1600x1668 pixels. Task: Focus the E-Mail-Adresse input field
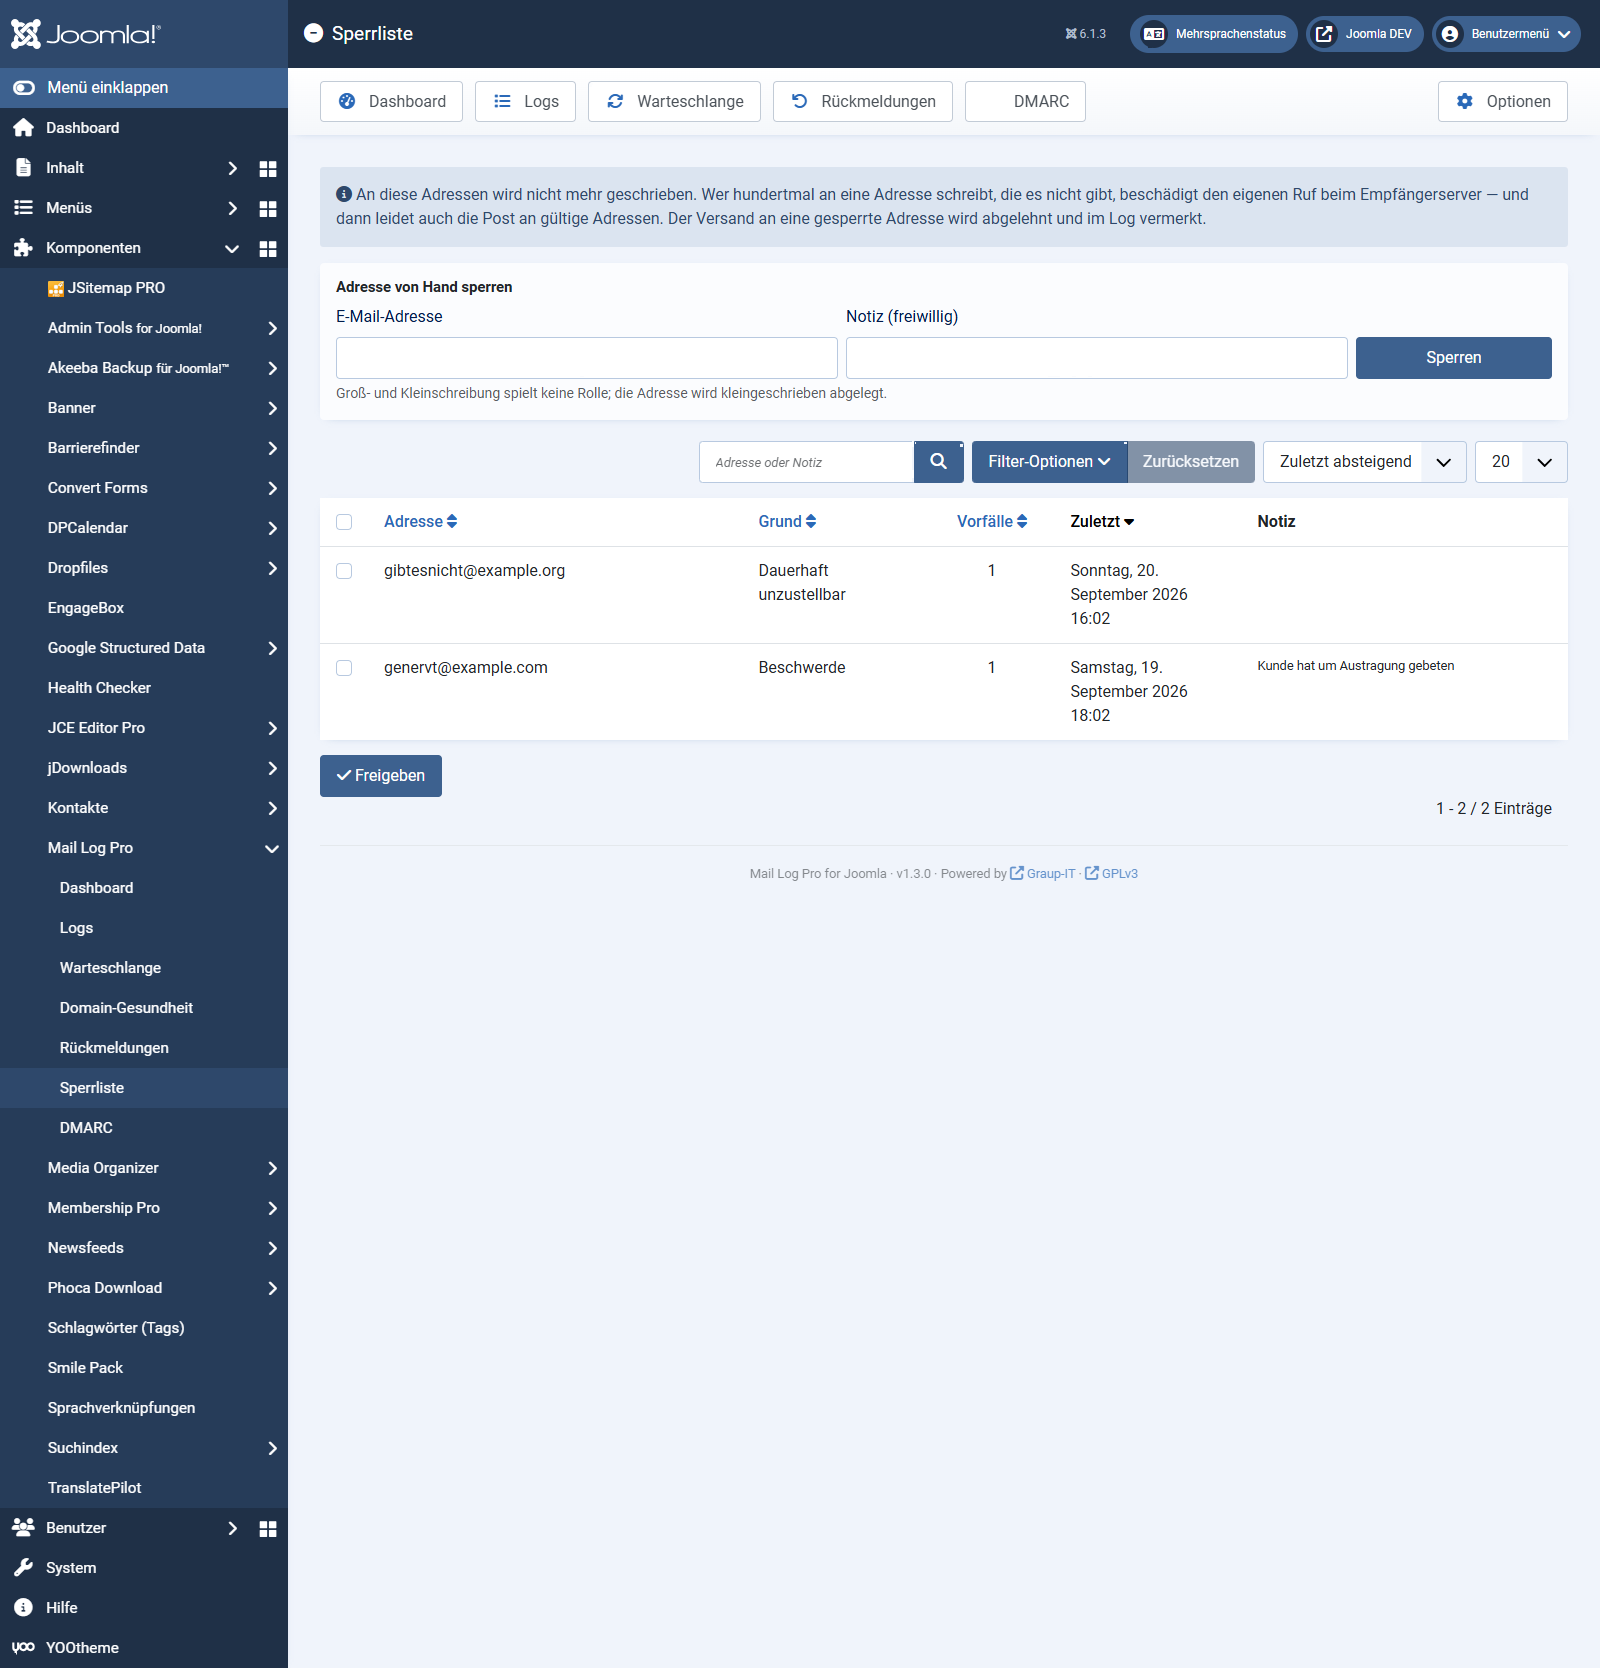point(587,358)
